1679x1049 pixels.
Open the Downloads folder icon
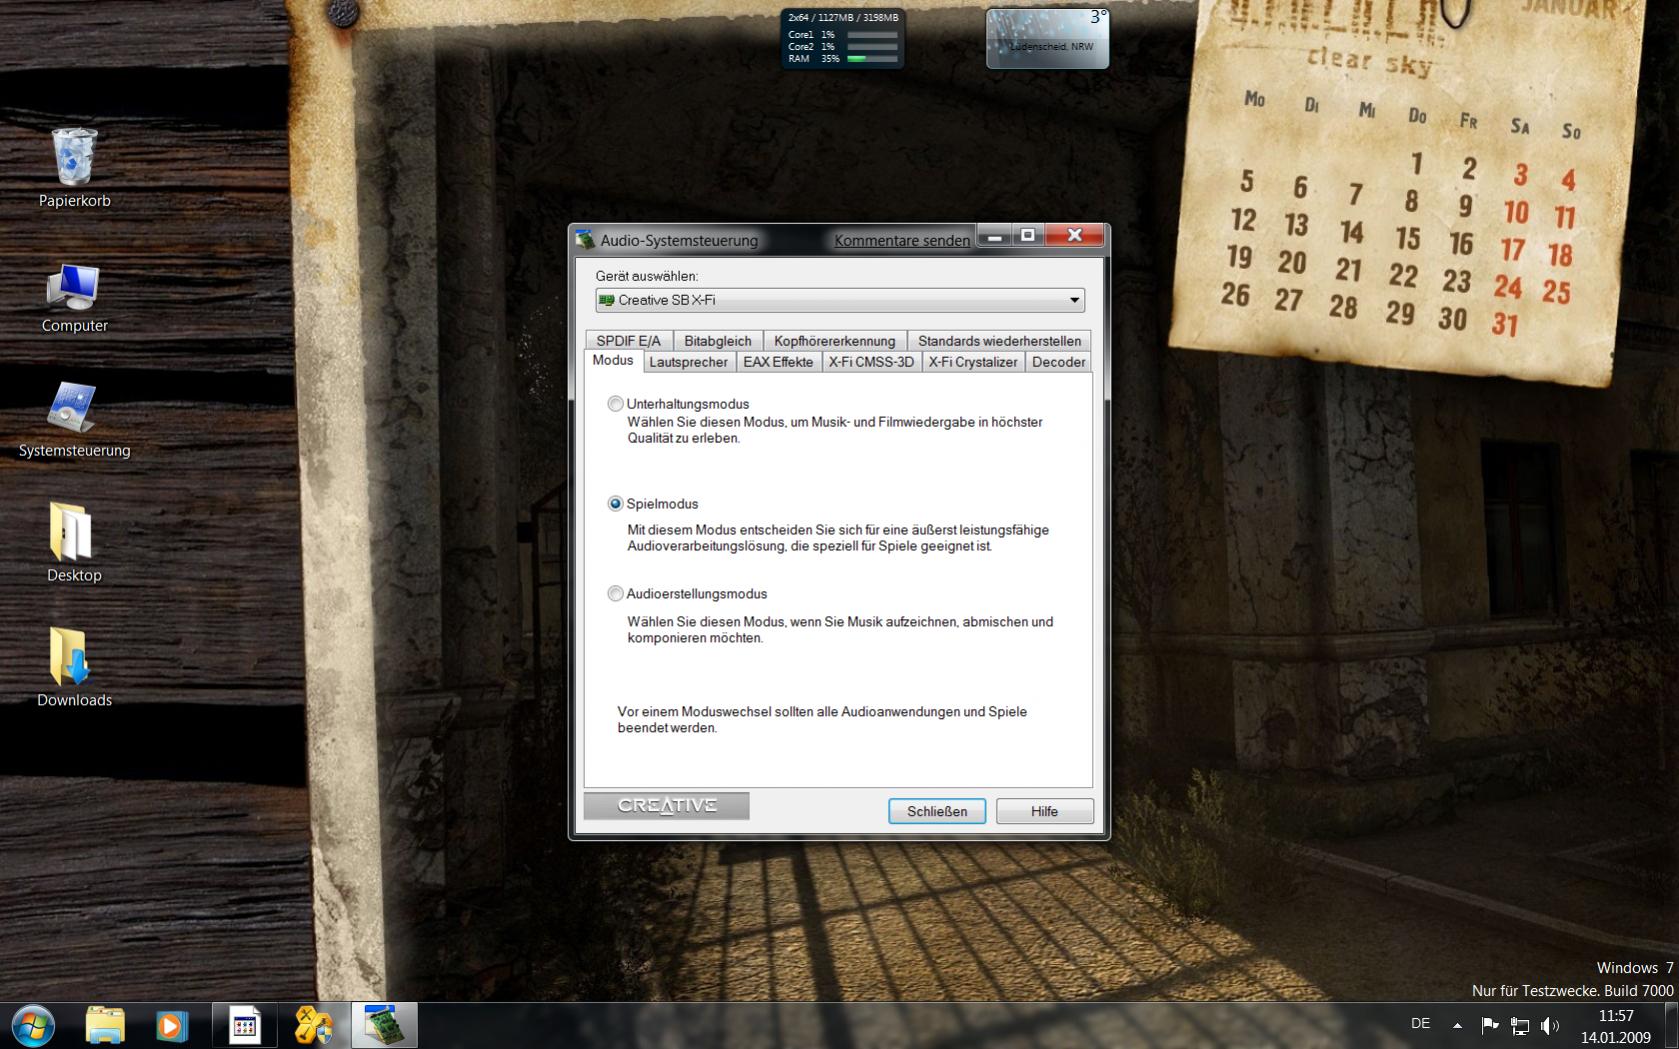[x=74, y=668]
